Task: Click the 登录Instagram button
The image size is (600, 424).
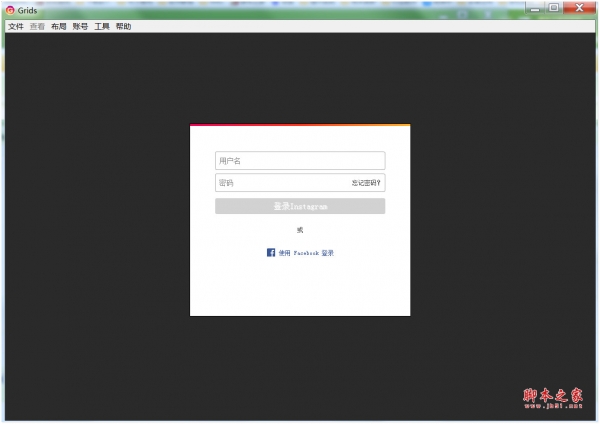Action: tap(300, 206)
